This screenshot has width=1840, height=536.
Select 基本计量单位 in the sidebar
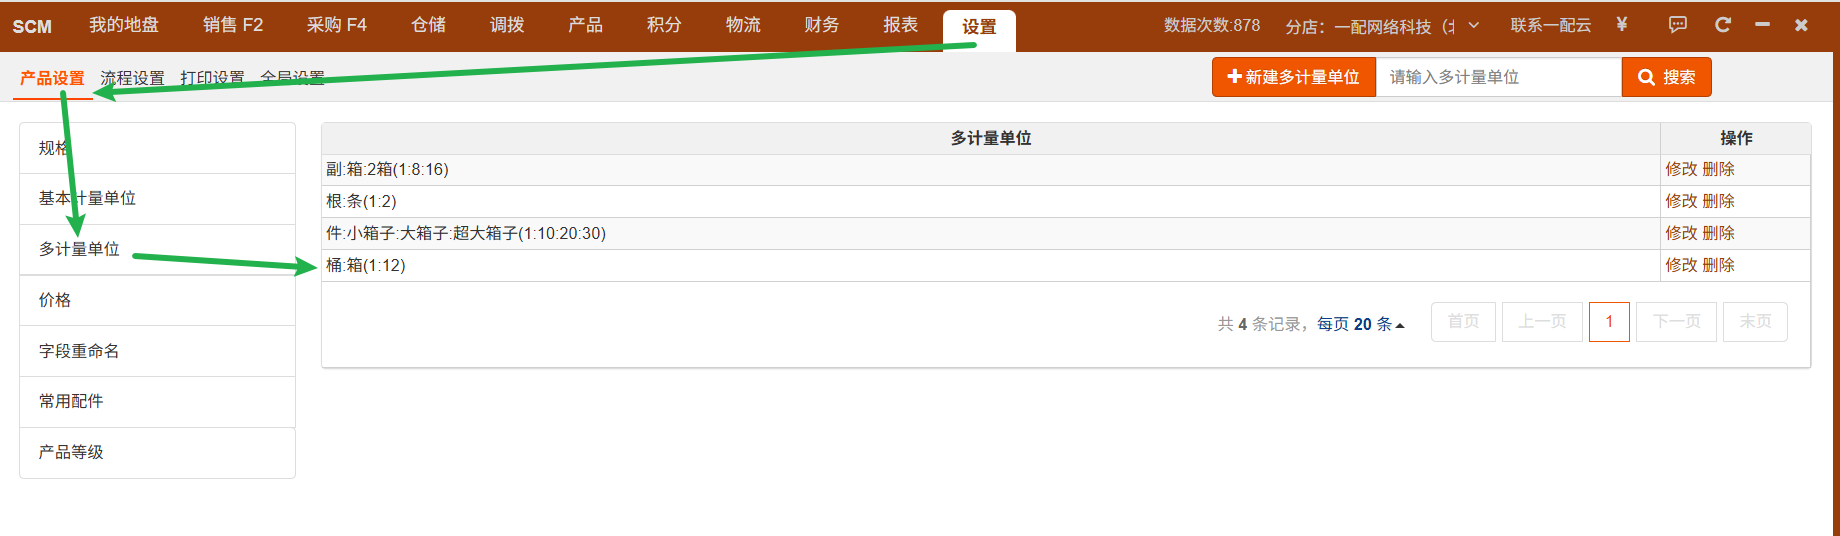[x=87, y=198]
